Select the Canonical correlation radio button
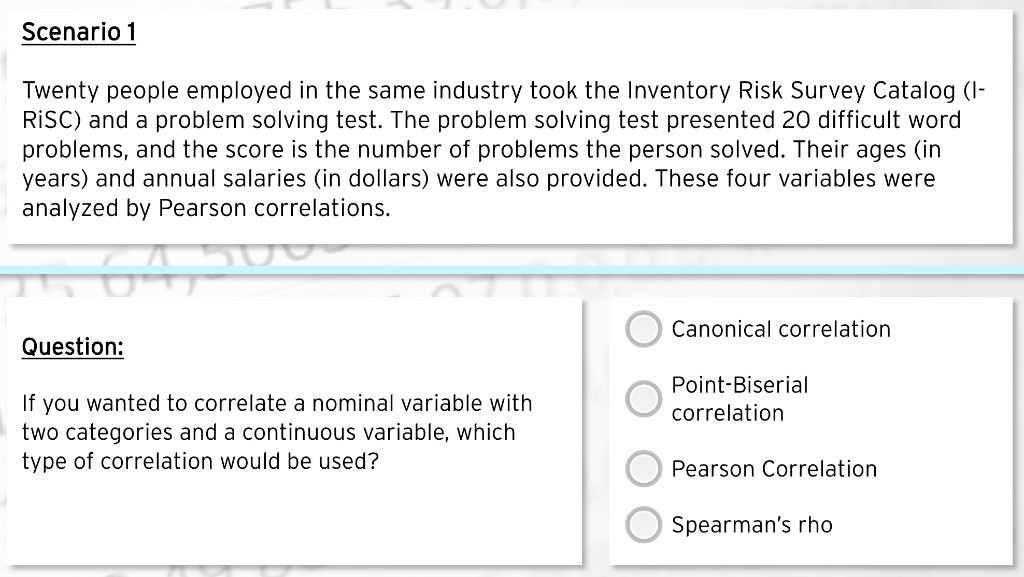The height and width of the screenshot is (577, 1024). pos(644,330)
